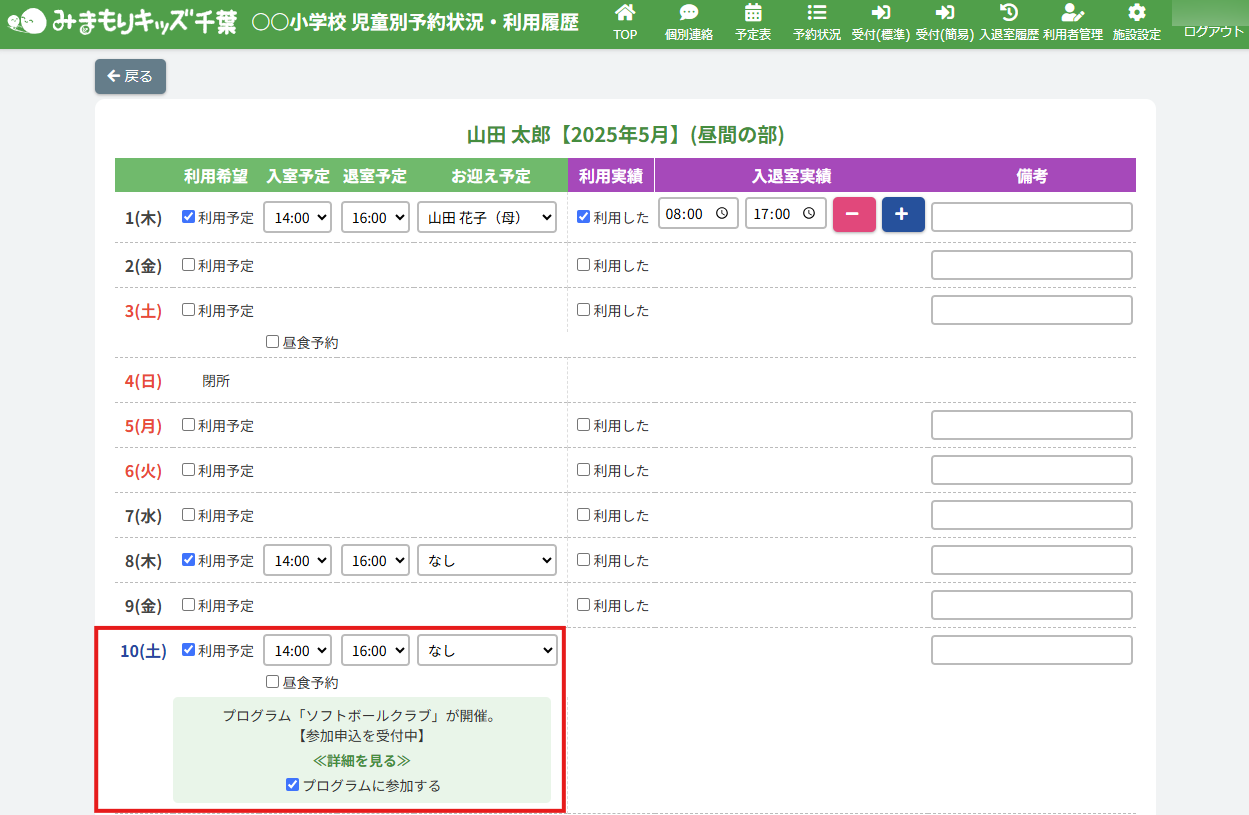Click ログアウト in the header
The width and height of the screenshot is (1249, 815).
coord(1213,32)
